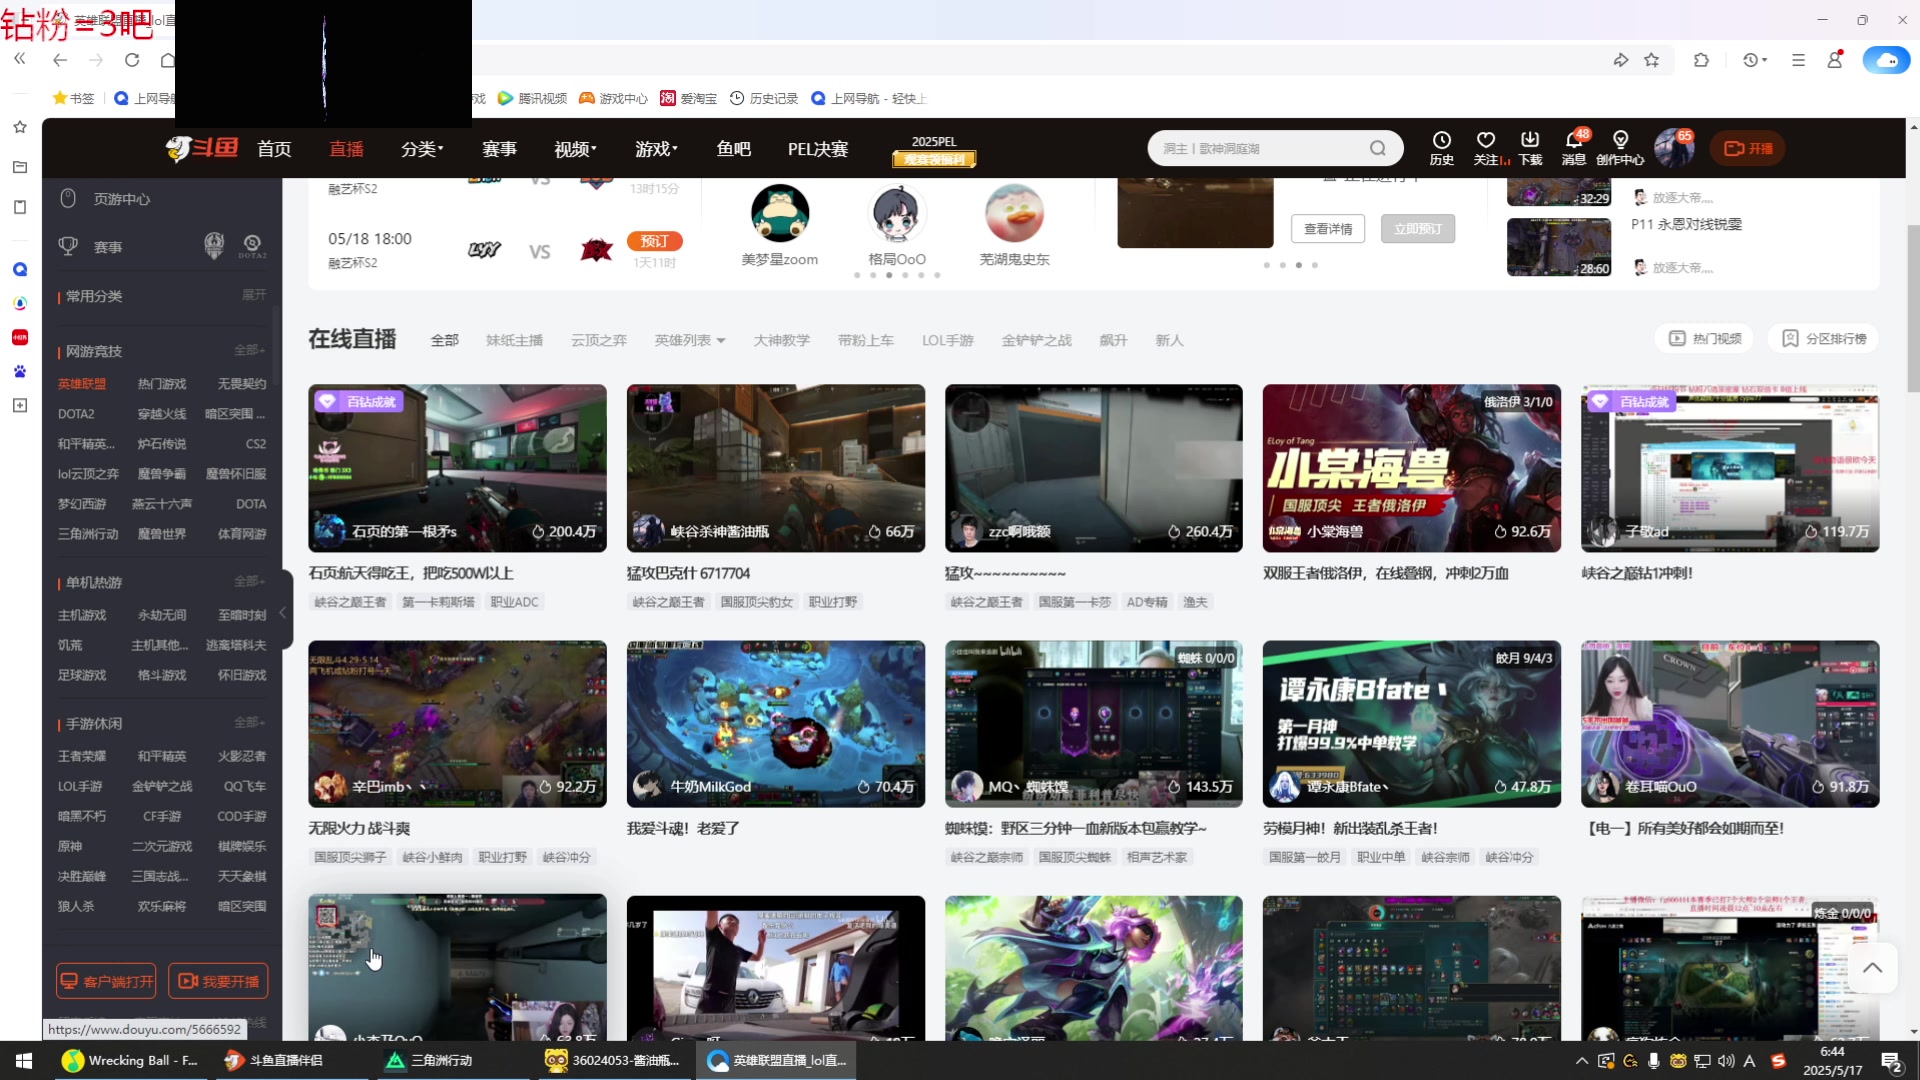The image size is (1920, 1080).
Task: Open 游戏 dropdown in nav bar
Action: pos(656,149)
